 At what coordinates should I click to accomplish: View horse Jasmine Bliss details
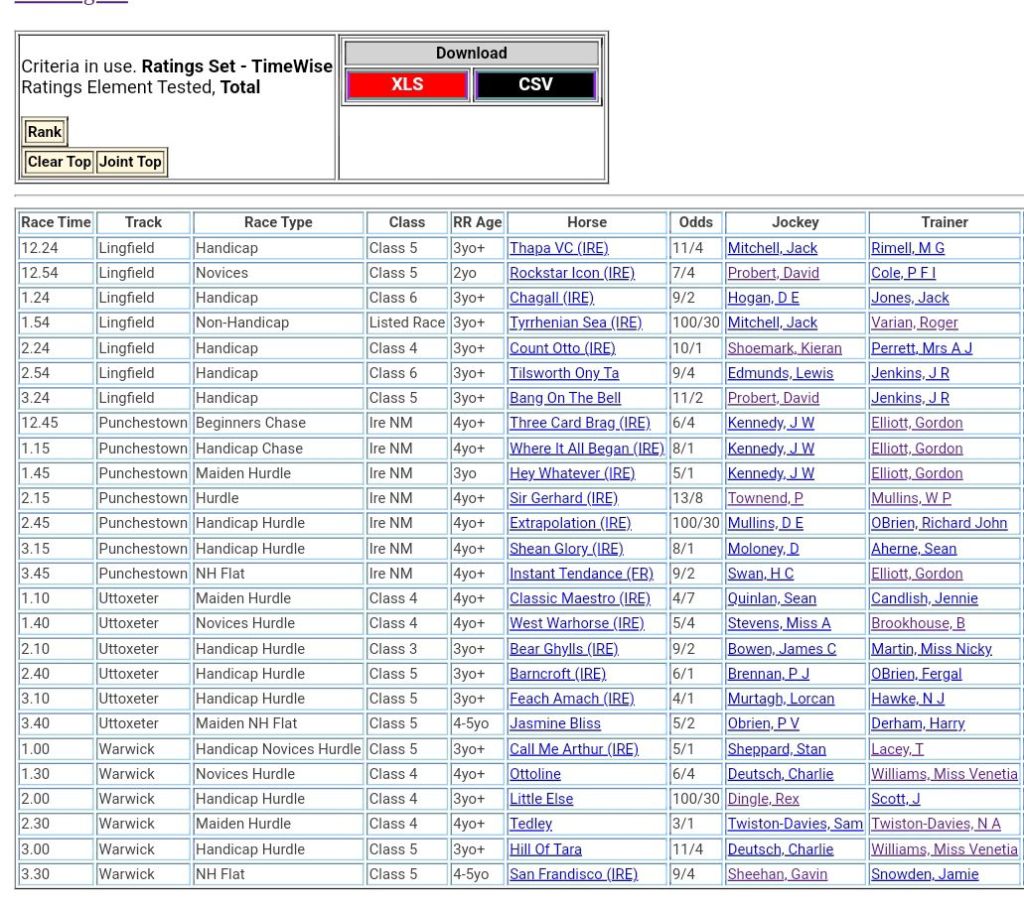click(x=555, y=723)
